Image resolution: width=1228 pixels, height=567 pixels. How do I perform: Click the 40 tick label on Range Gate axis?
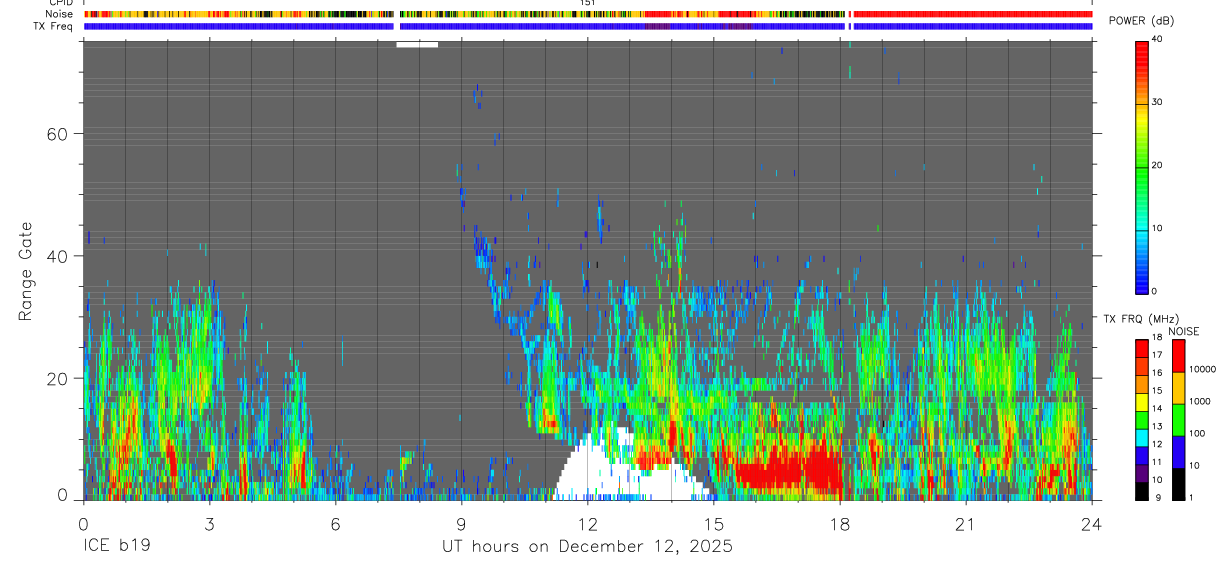coord(58,256)
